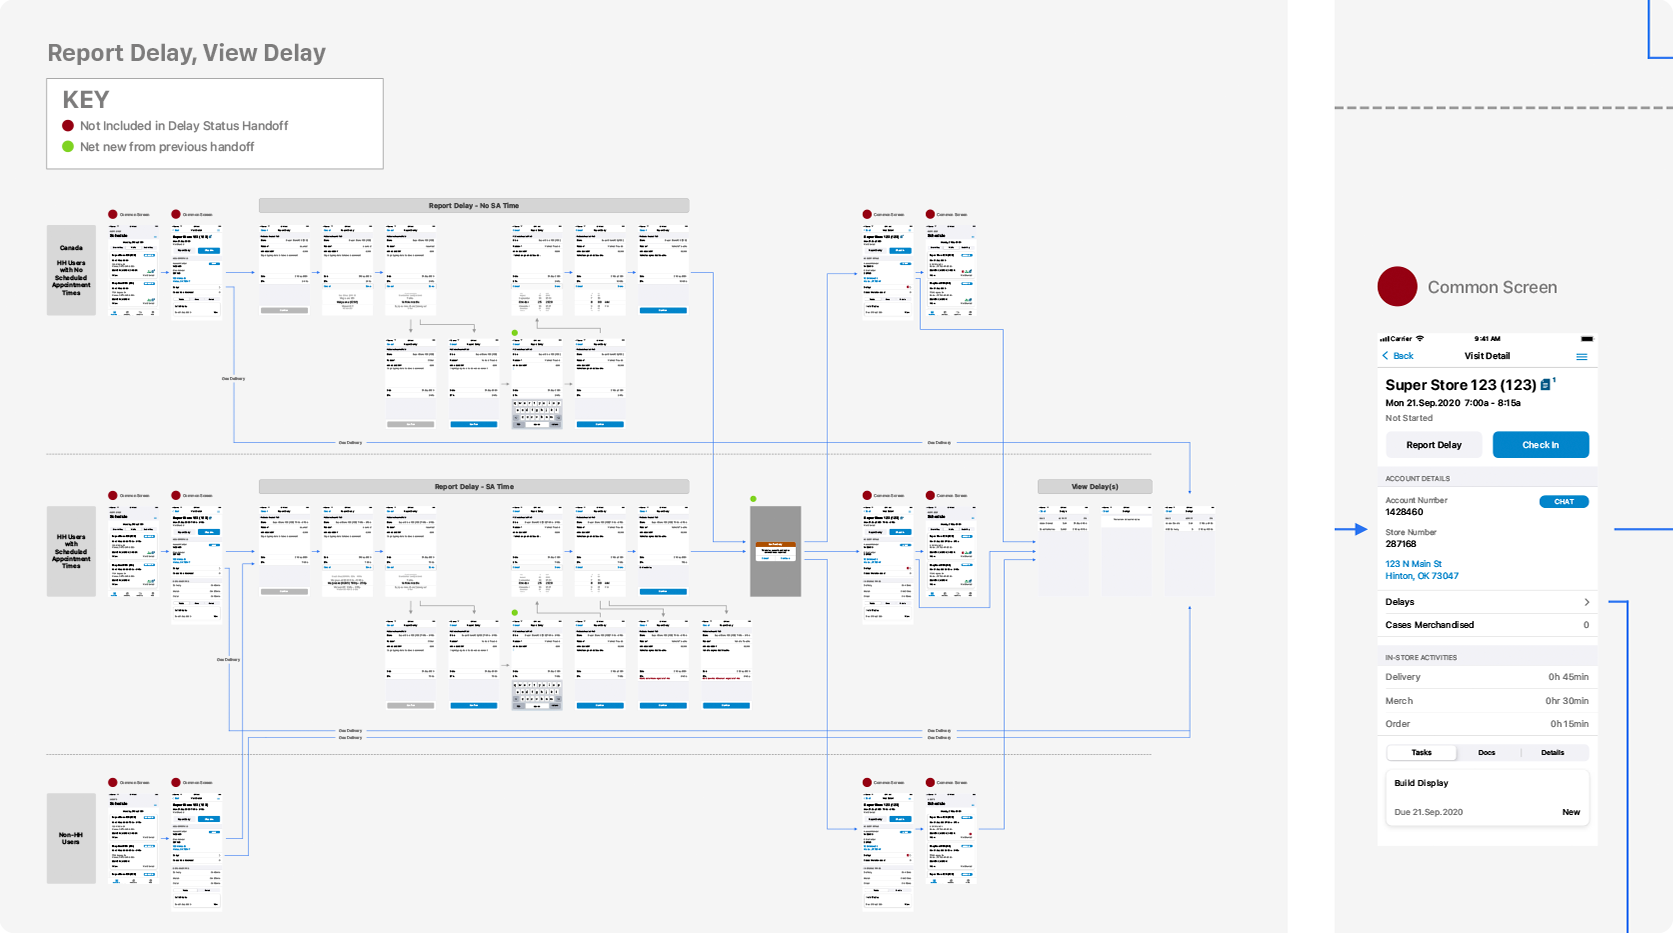
Task: Click the Due 21.Sep.2020 text
Action: pyautogui.click(x=1428, y=812)
